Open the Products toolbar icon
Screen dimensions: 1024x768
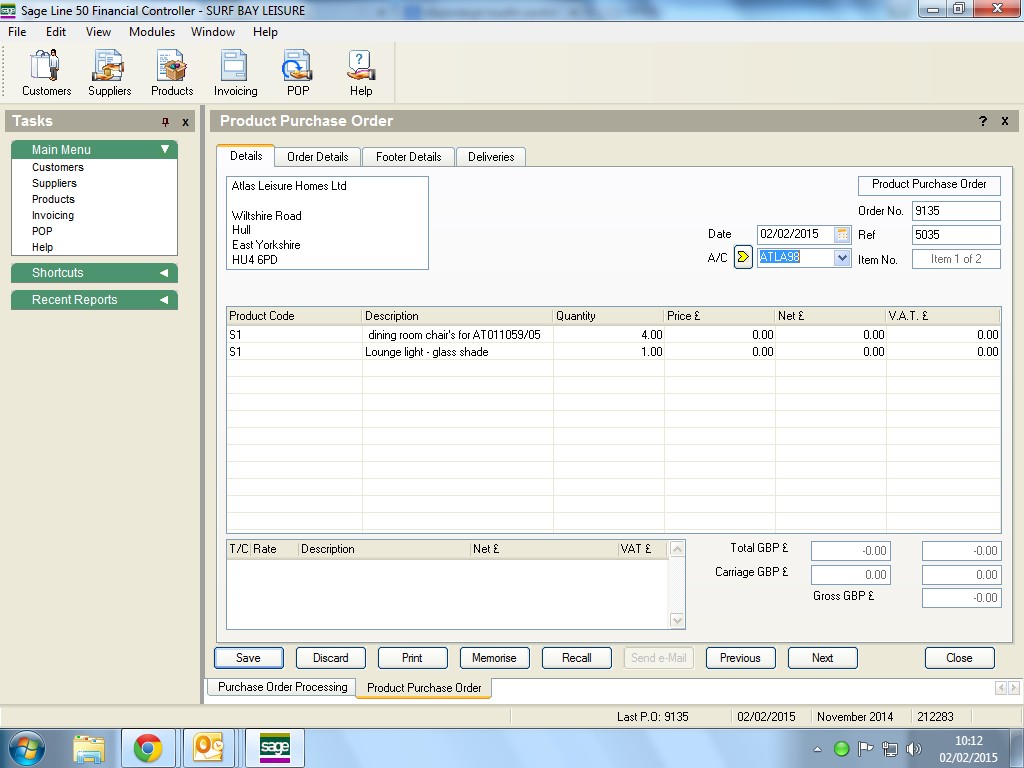point(172,73)
